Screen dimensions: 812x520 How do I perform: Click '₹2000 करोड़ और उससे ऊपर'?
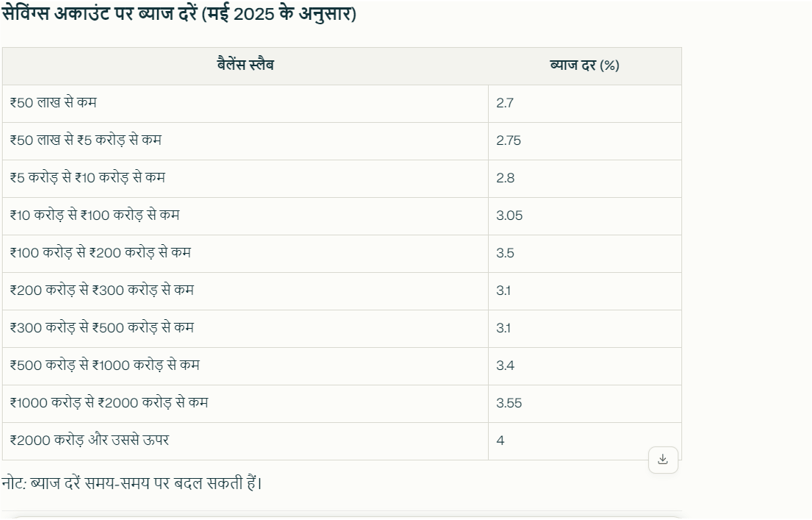point(90,440)
